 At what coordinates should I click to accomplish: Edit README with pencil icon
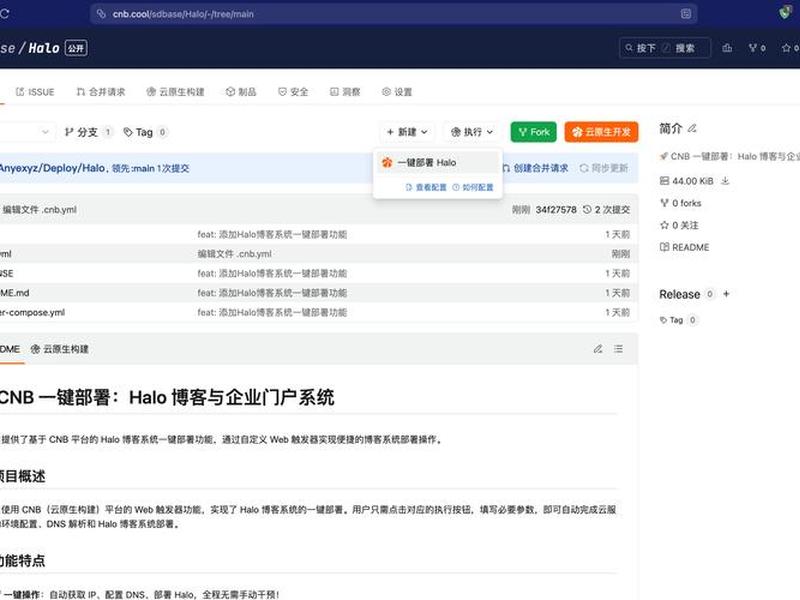598,349
